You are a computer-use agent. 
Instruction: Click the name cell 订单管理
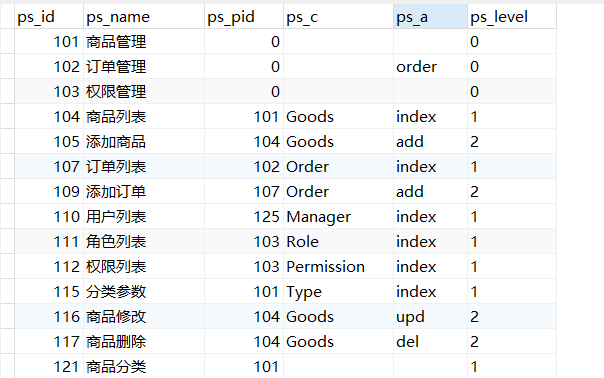pos(144,67)
